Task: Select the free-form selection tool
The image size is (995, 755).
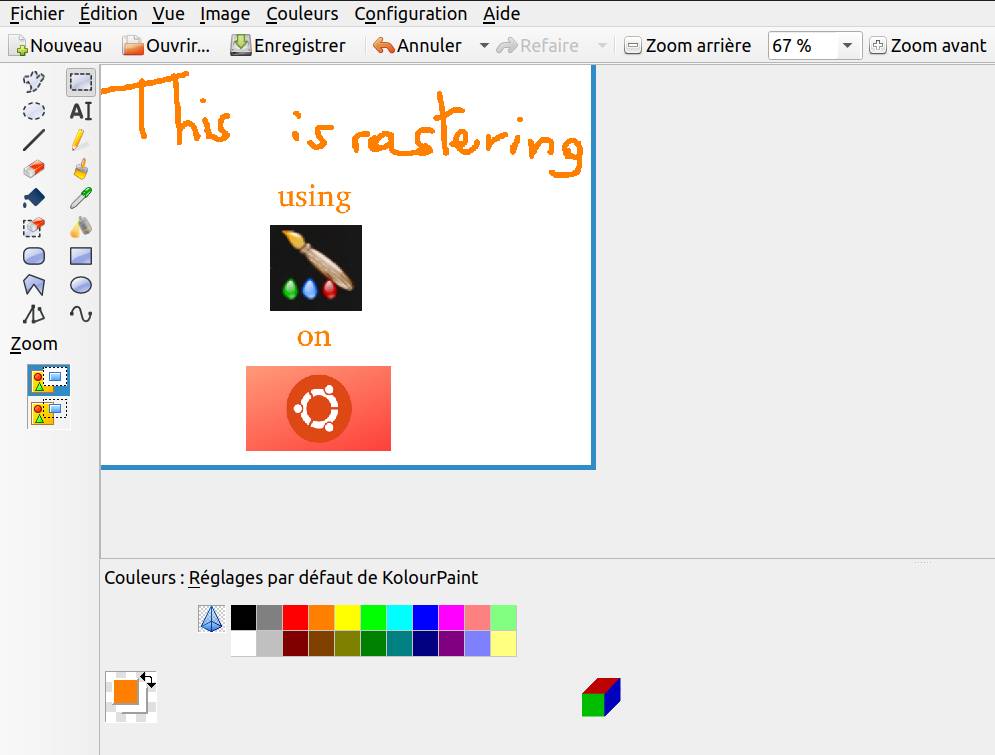Action: point(34,82)
